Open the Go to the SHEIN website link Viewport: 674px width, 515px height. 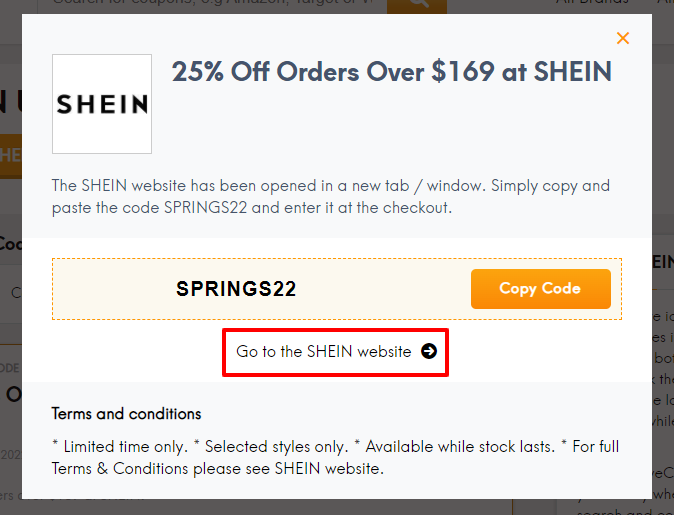[336, 352]
